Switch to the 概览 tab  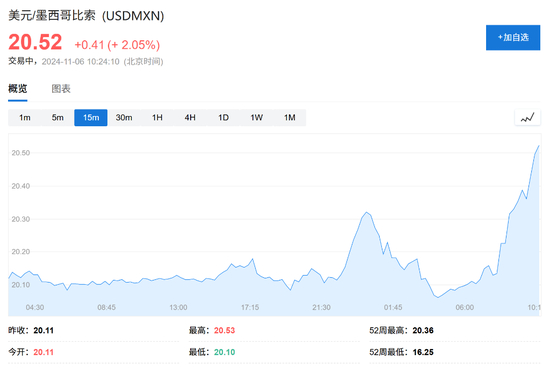[x=18, y=89]
